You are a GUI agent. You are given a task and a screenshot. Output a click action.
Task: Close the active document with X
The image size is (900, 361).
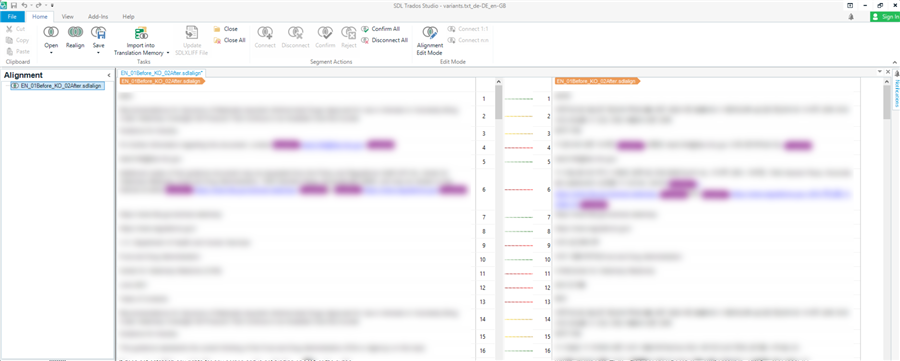point(887,72)
